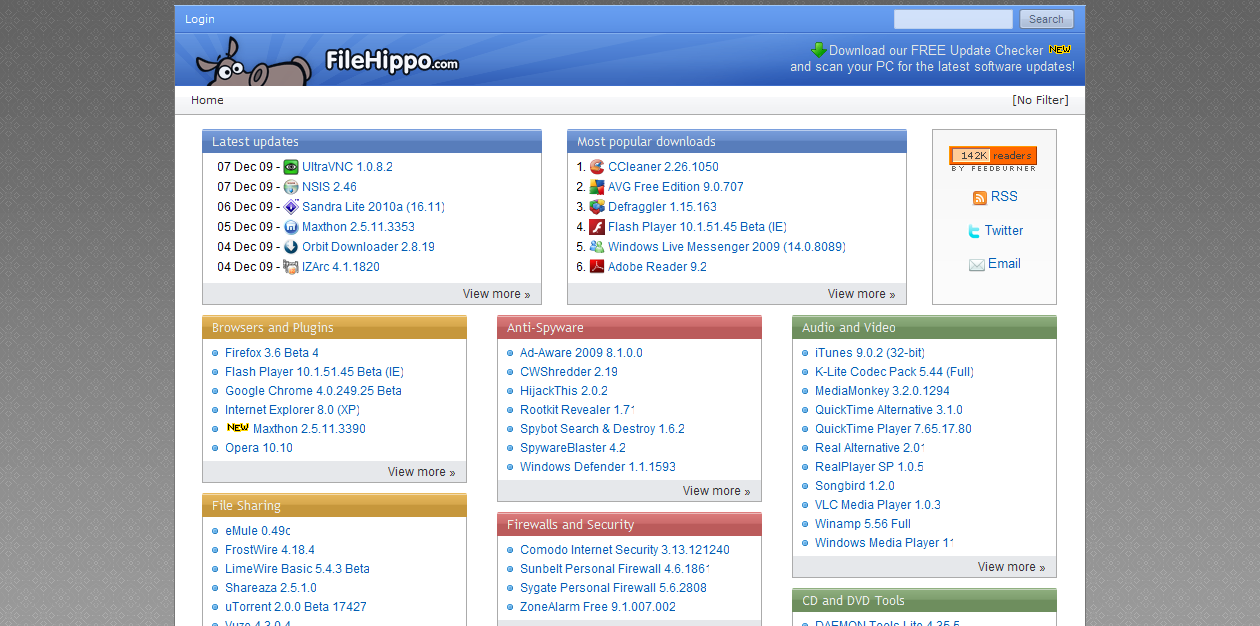Open Winamp 5.56 Full link
This screenshot has height=626, width=1260.
tap(863, 524)
